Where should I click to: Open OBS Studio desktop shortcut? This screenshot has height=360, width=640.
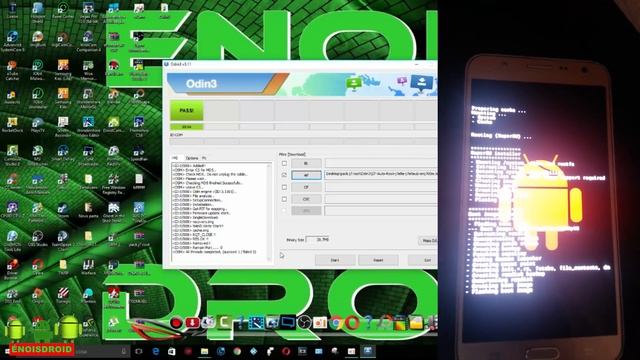pos(38,239)
